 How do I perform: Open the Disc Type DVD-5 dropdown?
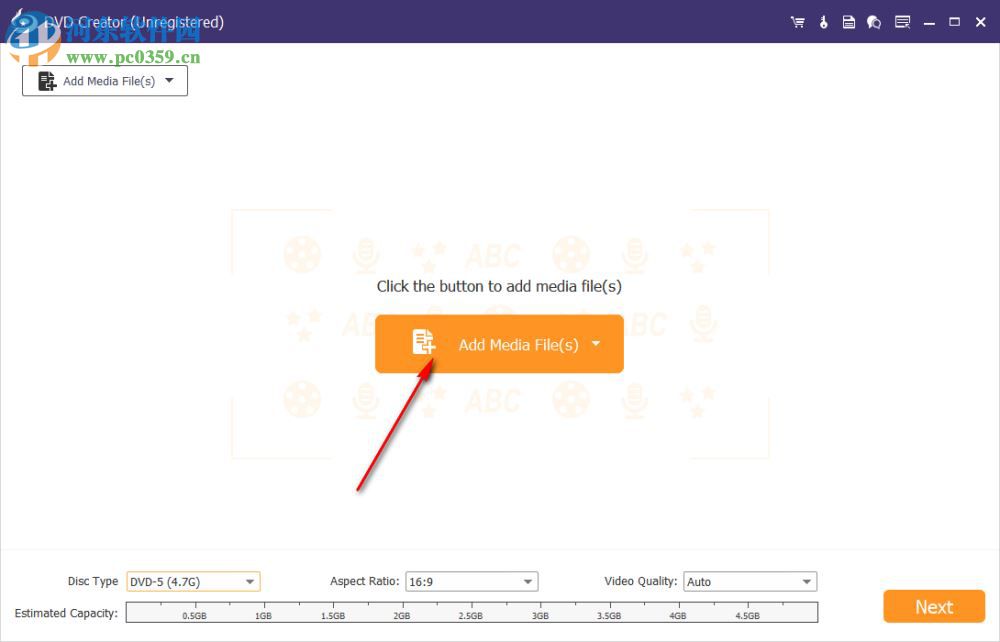click(193, 581)
